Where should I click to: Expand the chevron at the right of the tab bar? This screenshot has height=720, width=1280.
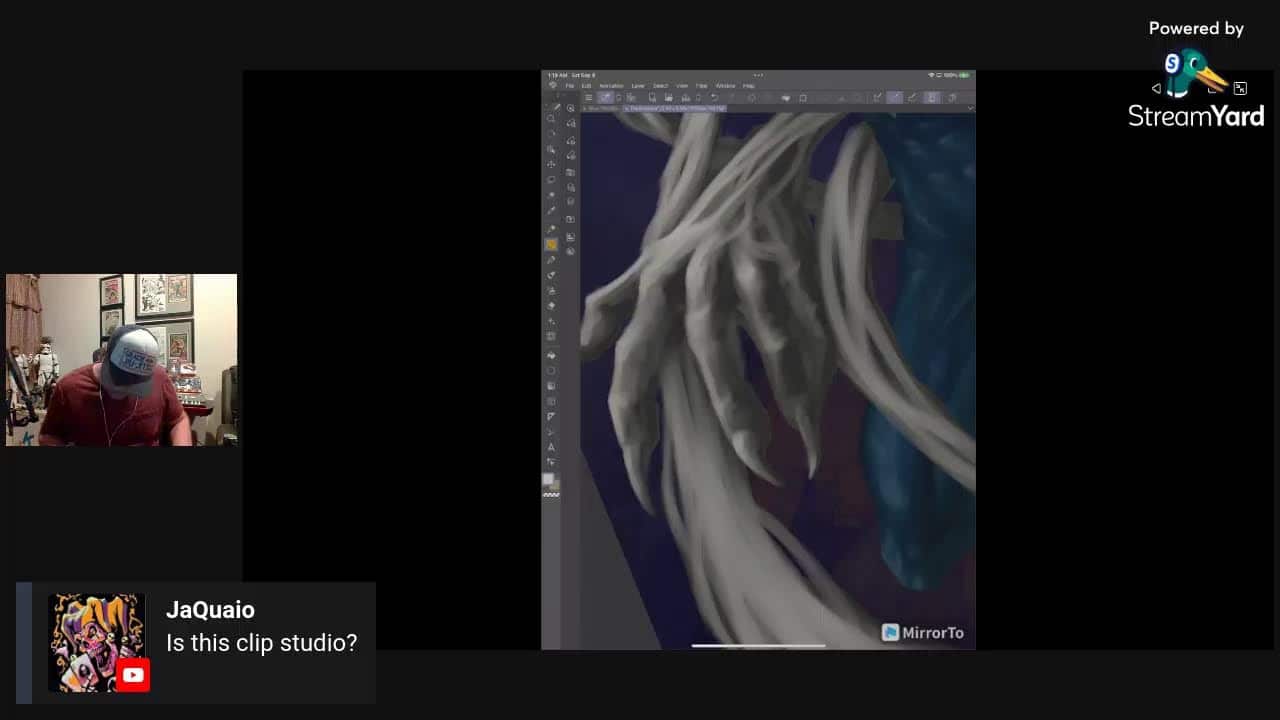click(x=969, y=108)
